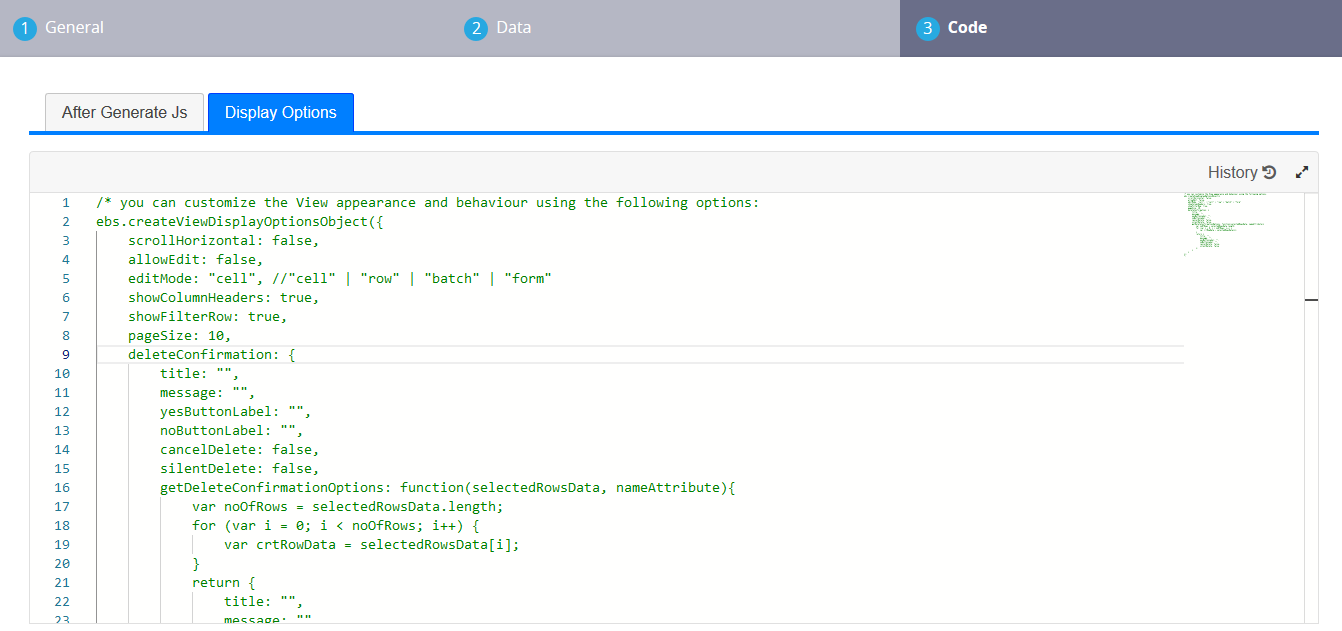Click the pageSize value 10
The height and width of the screenshot is (631, 1342).
pos(219,335)
